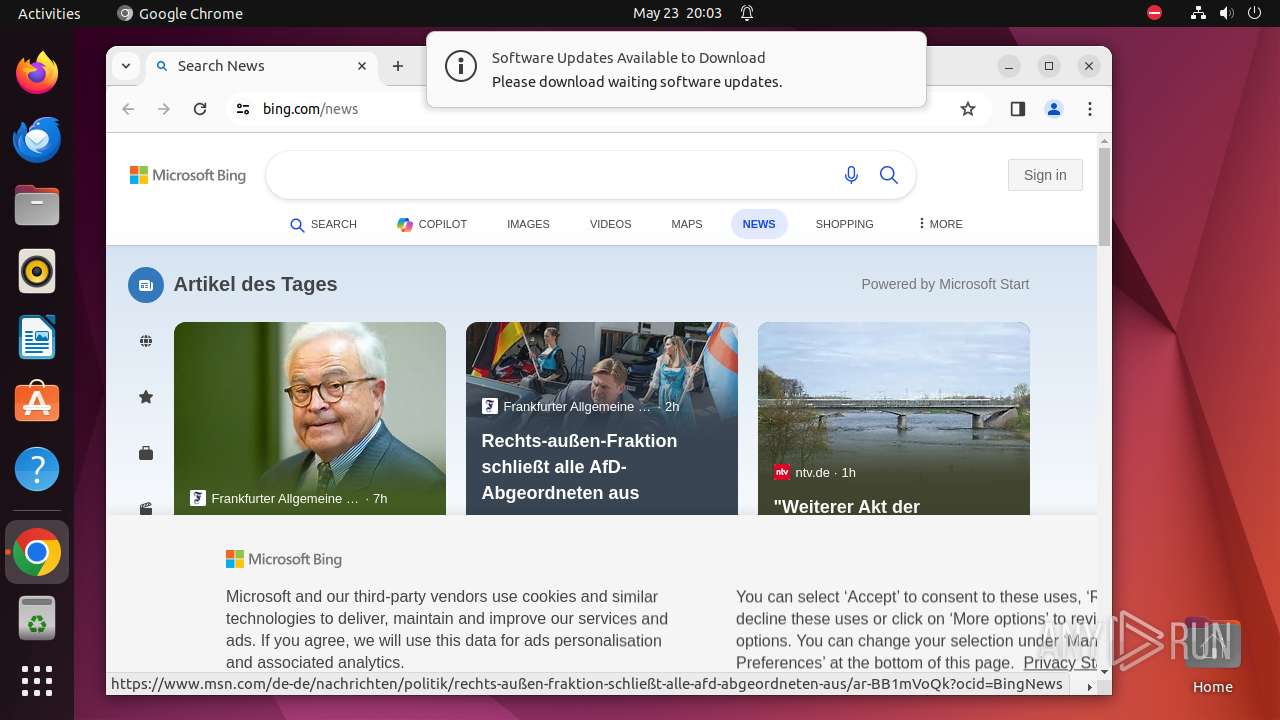Image resolution: width=1280 pixels, height=720 pixels.
Task: Switch to the SEARCH tab
Action: [x=323, y=224]
